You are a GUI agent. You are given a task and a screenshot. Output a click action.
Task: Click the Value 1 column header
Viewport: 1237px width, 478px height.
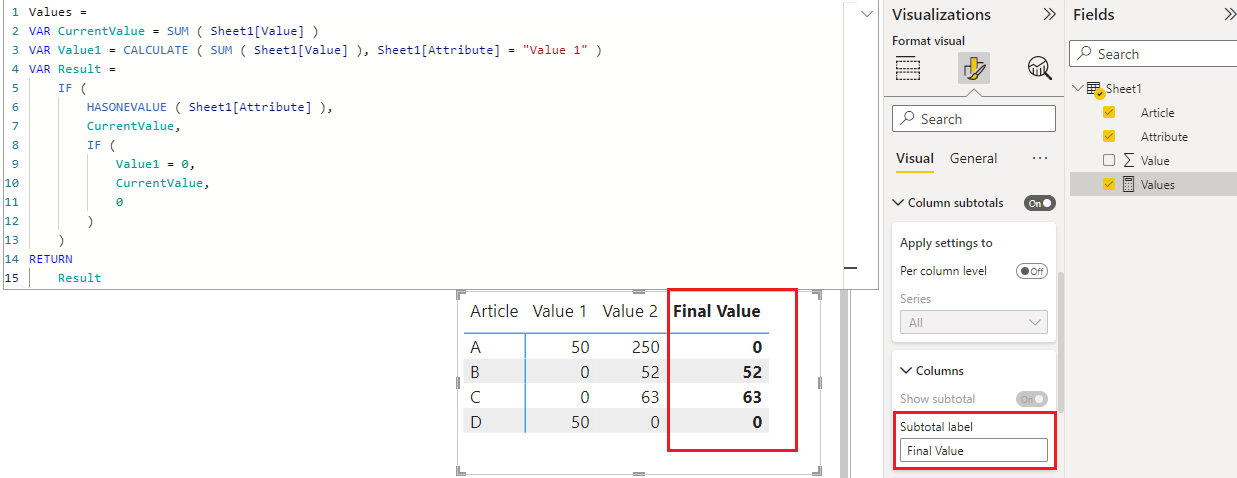[x=560, y=311]
